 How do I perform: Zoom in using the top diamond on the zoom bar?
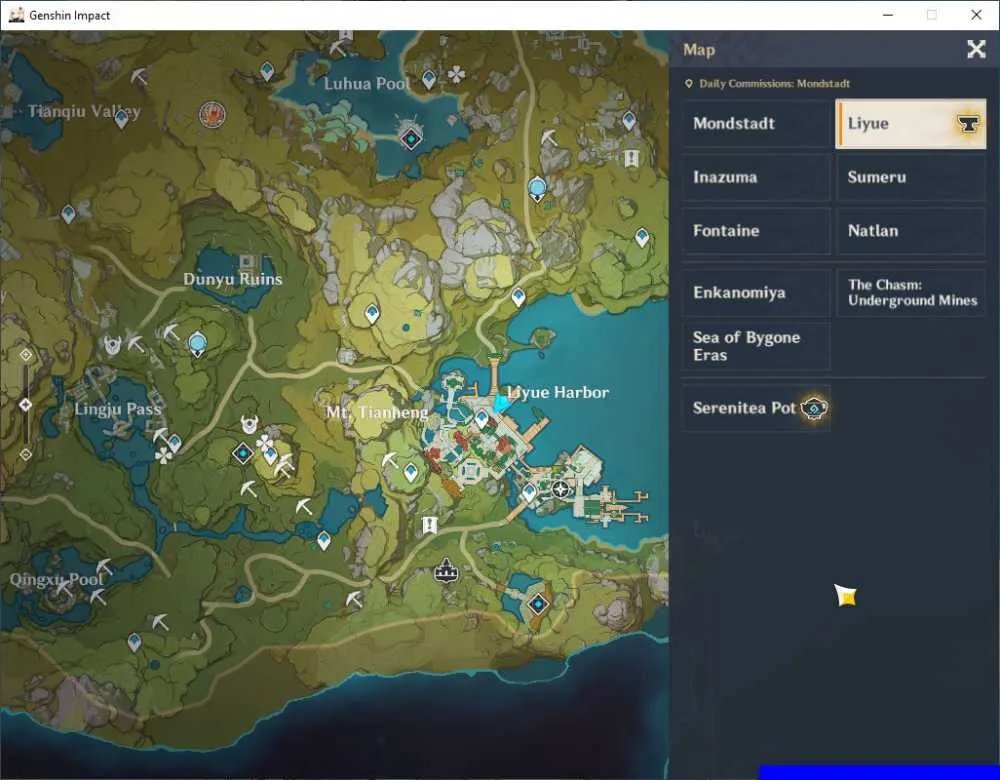coord(26,355)
